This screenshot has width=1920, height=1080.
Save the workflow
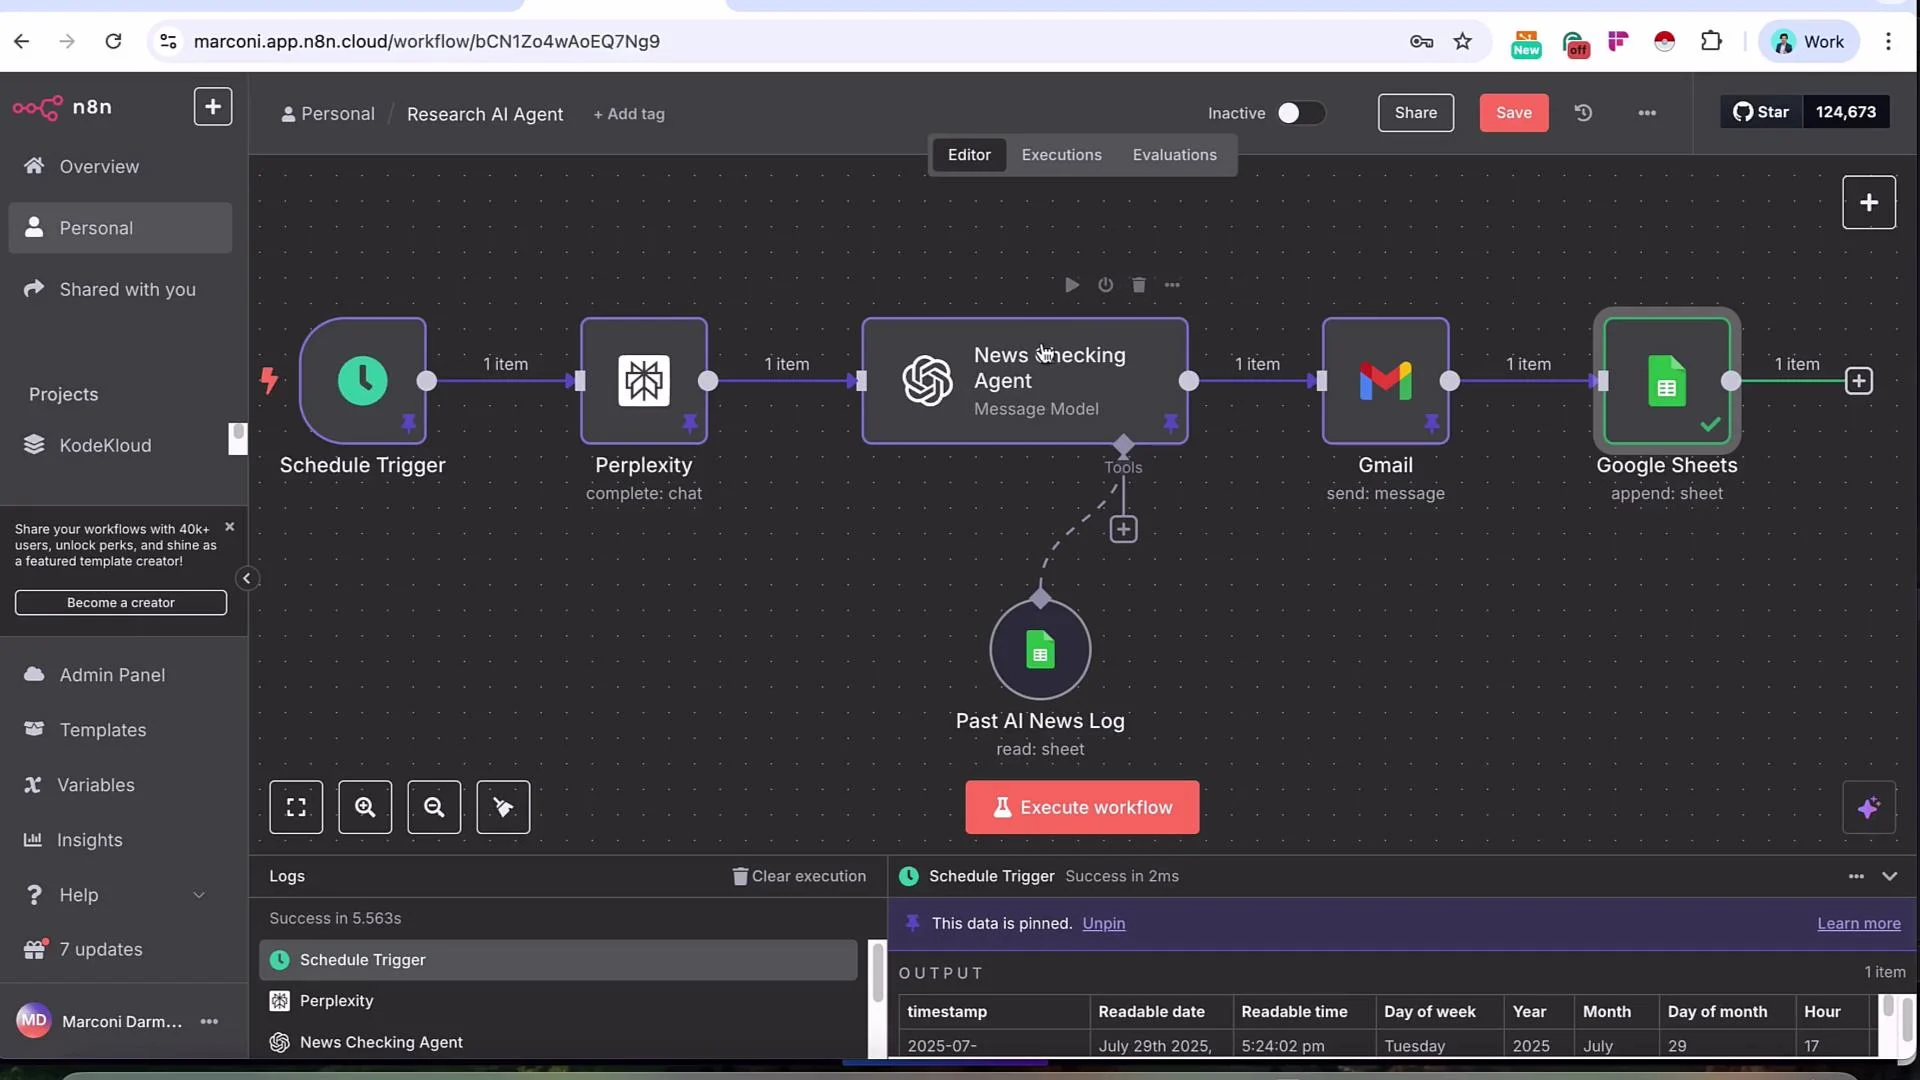1513,113
